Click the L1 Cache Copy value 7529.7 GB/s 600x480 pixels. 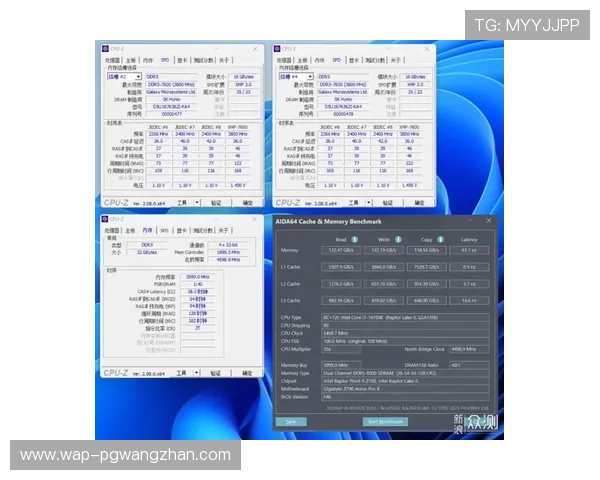click(426, 267)
